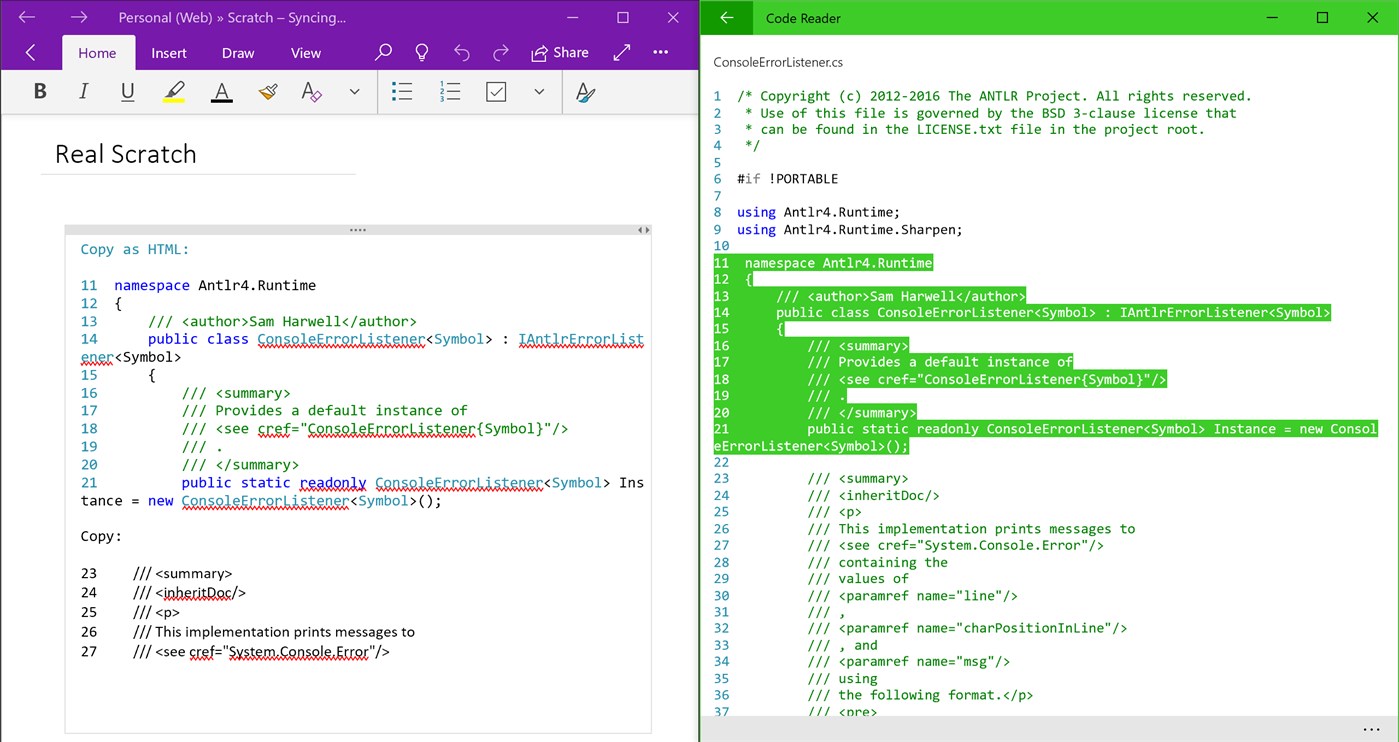Open the Styles pen icon
Viewport: 1399px width, 742px height.
coord(586,92)
